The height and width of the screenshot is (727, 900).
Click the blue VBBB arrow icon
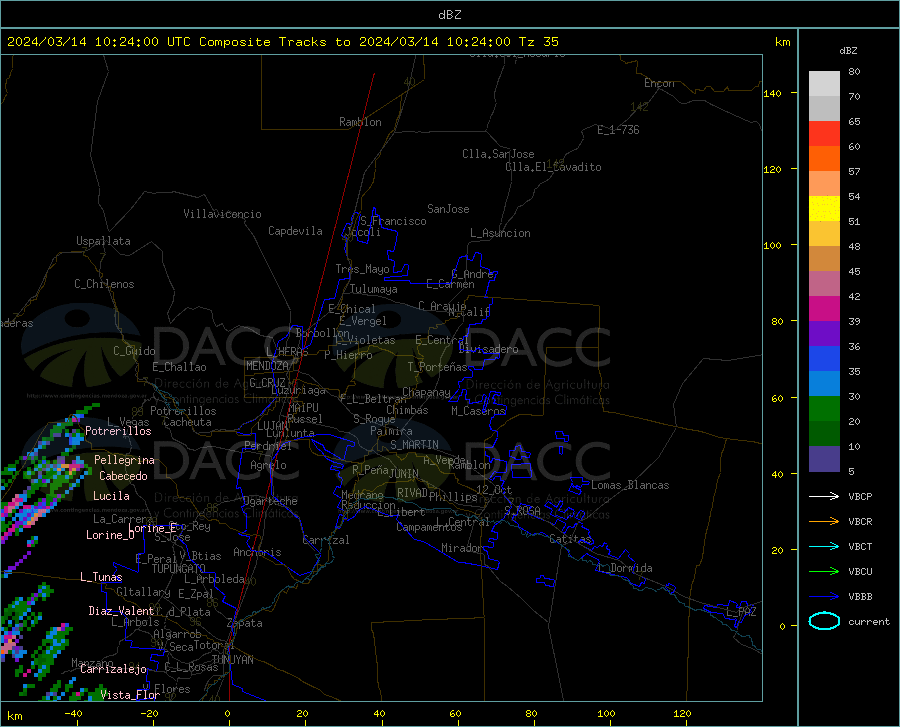[824, 596]
